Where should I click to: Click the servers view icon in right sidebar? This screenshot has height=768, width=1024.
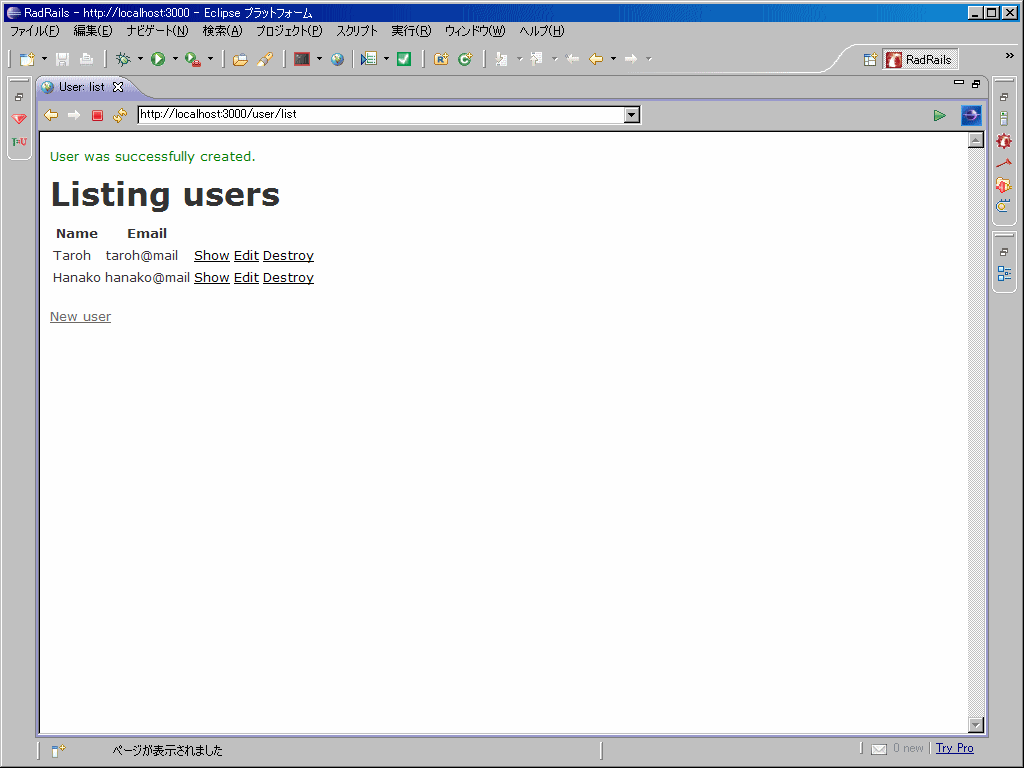(x=1004, y=118)
